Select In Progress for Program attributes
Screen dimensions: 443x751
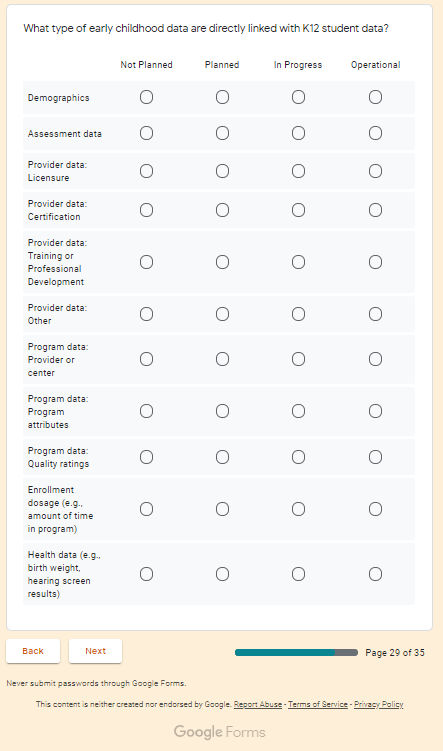[298, 411]
